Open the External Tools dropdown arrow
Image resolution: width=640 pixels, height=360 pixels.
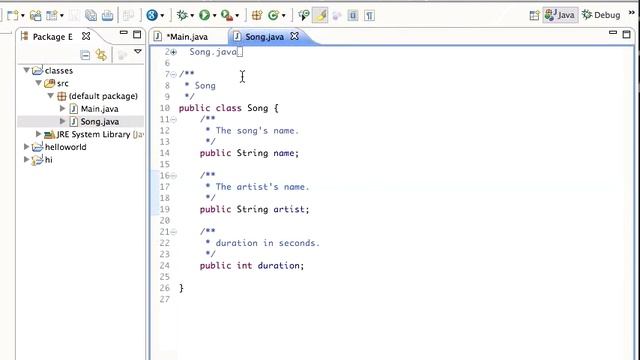(237, 16)
